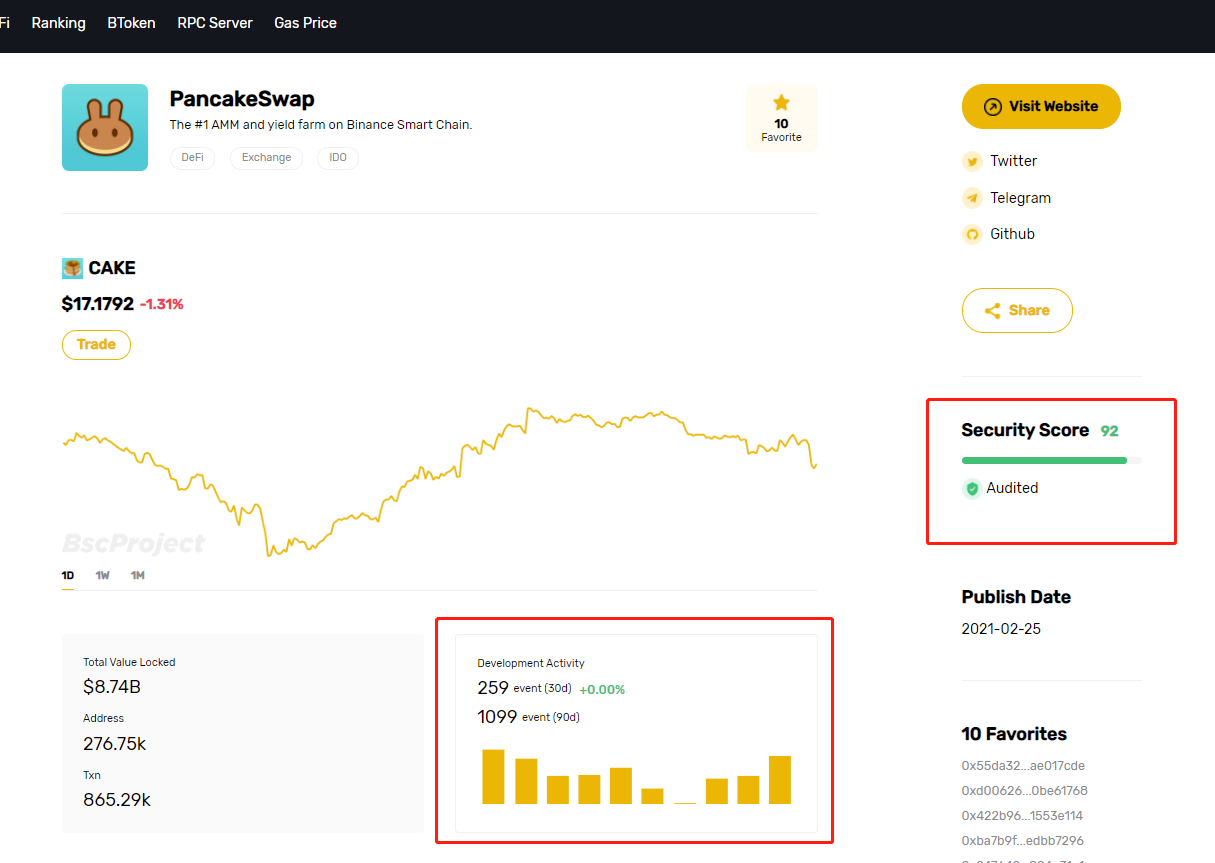Click the $17.1792 price value

tap(97, 304)
